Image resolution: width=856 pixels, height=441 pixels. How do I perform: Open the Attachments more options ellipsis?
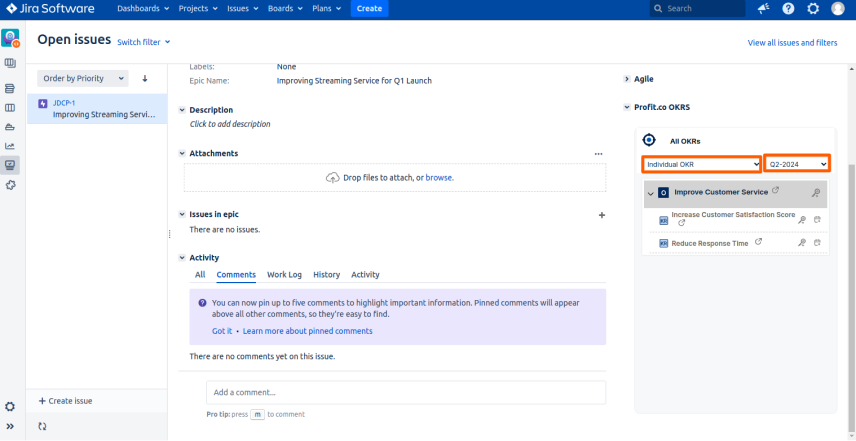tap(598, 154)
